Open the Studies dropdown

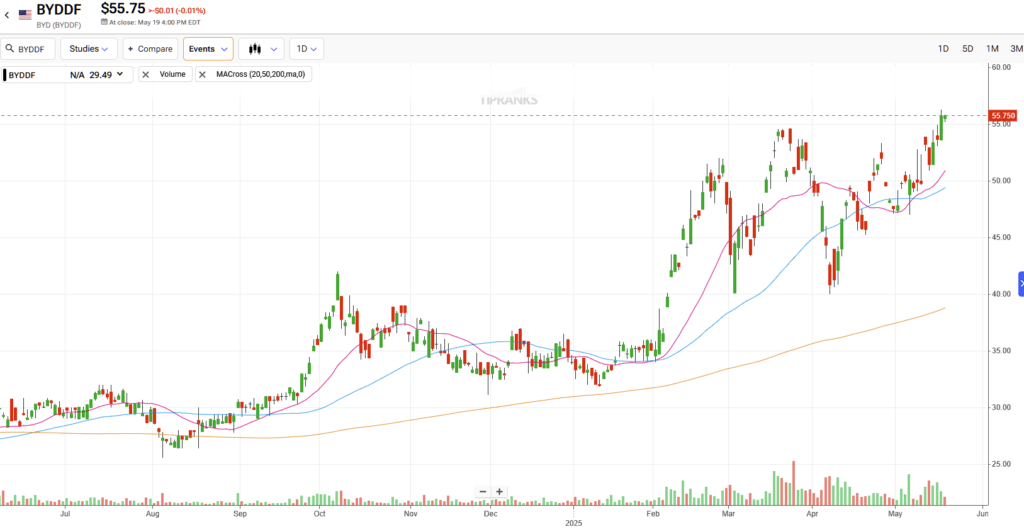tap(89, 49)
